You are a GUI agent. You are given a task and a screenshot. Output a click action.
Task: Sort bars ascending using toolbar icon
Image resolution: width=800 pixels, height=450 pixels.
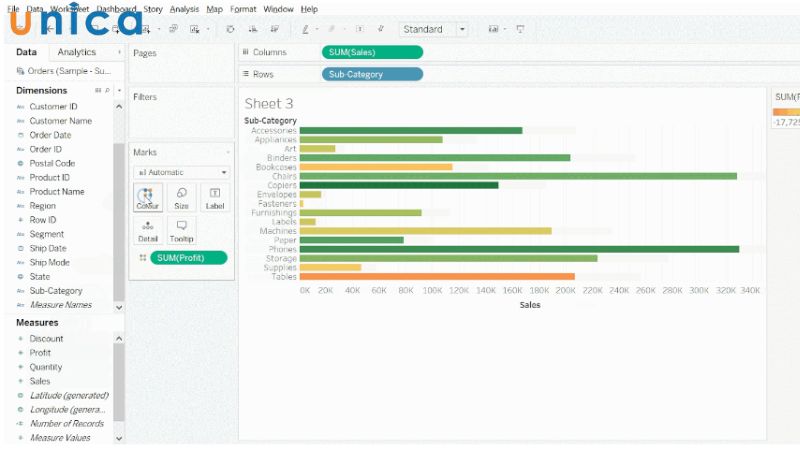point(251,30)
